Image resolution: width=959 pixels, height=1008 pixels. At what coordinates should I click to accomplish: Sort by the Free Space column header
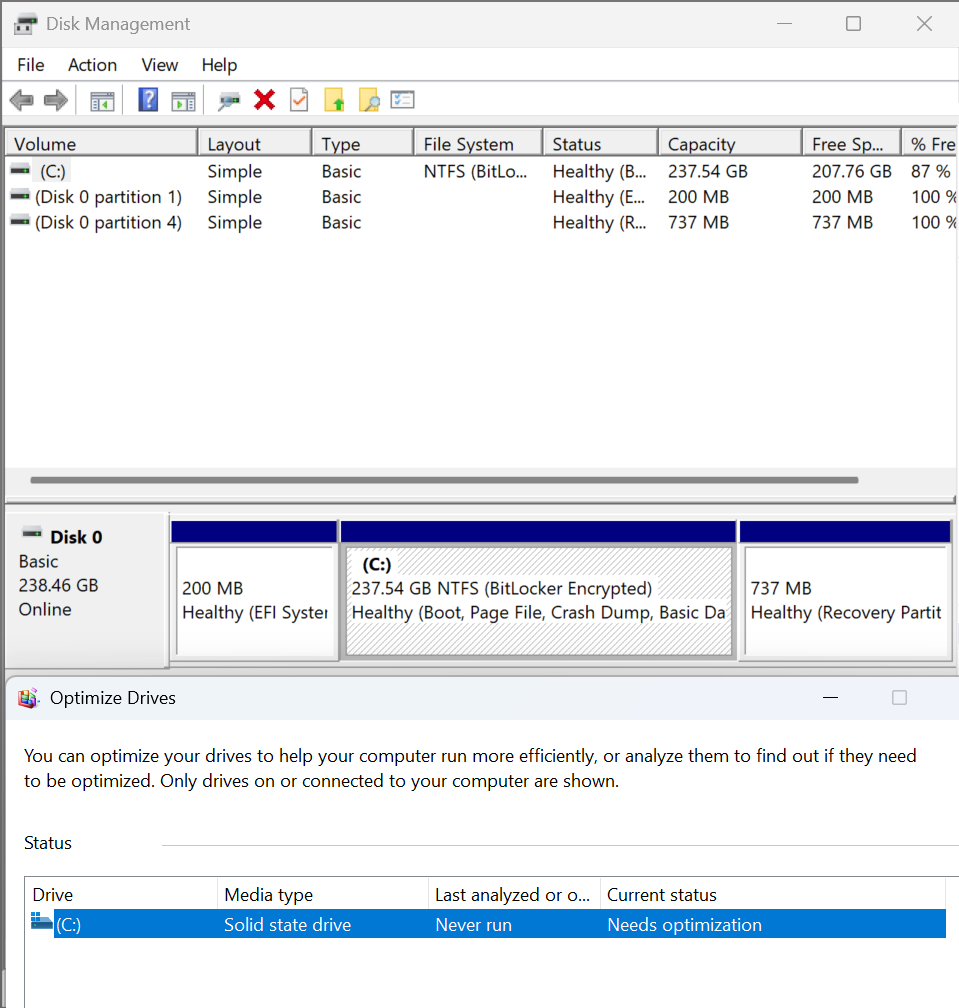[852, 143]
